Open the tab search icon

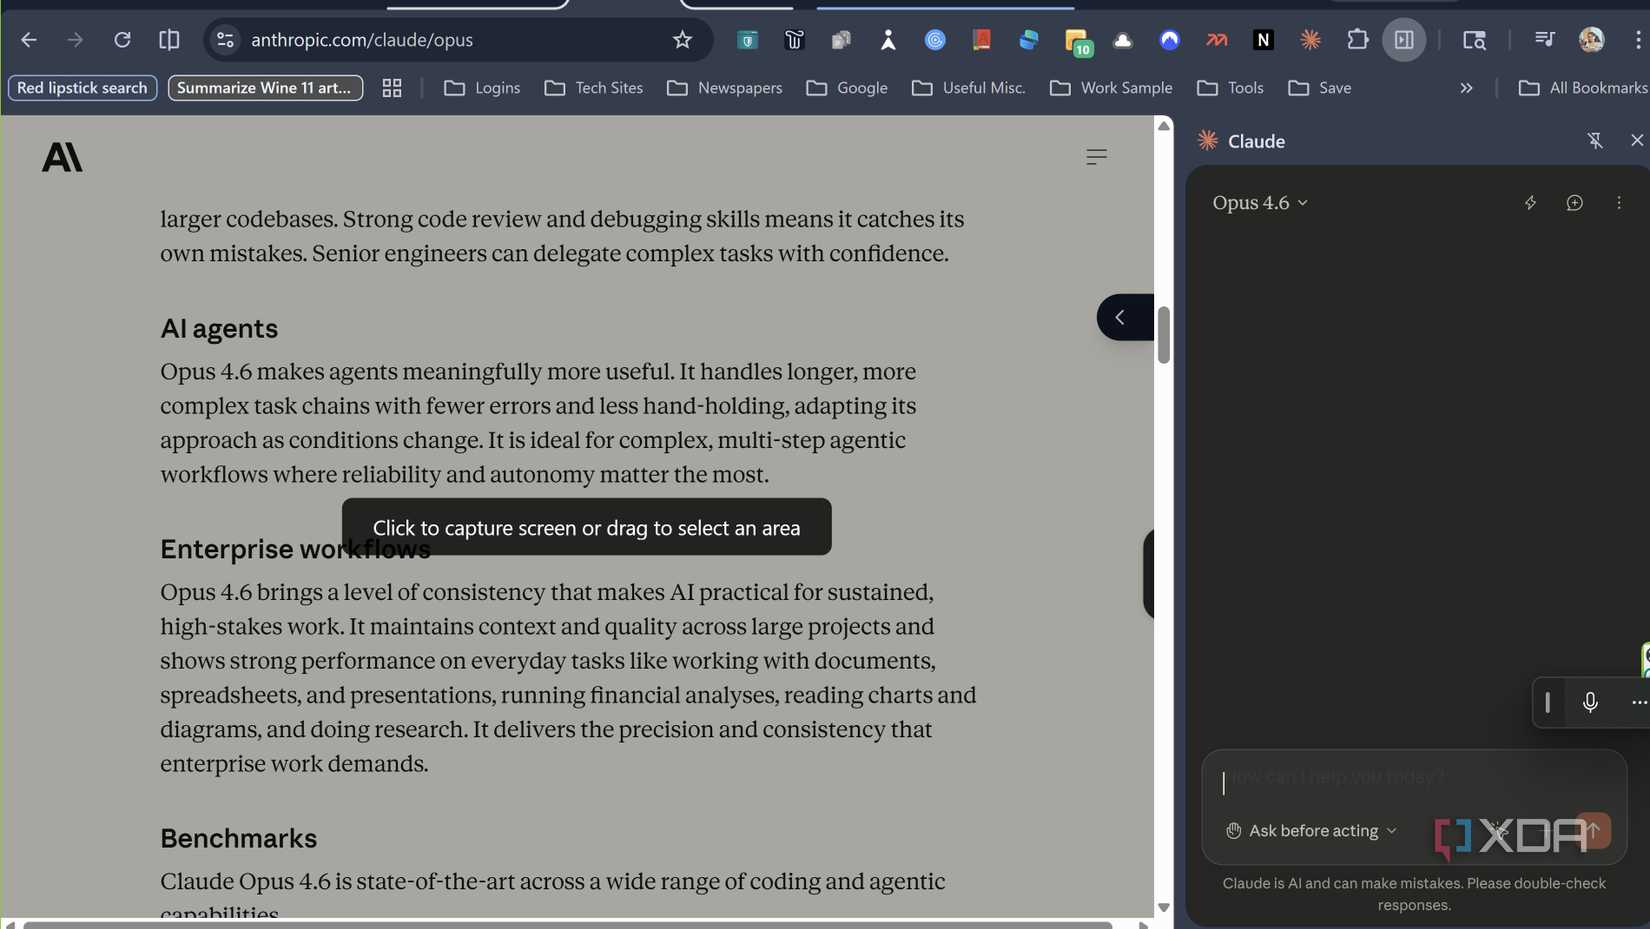pos(1474,40)
